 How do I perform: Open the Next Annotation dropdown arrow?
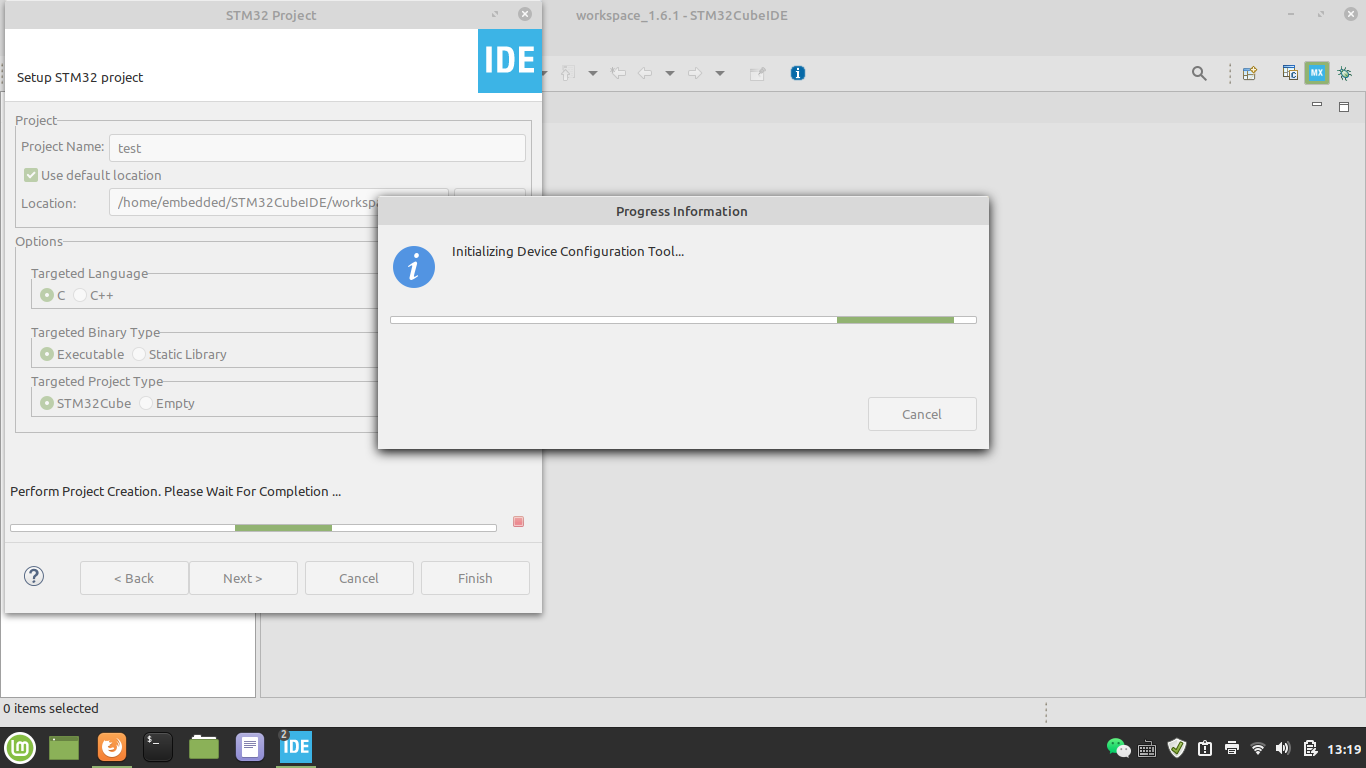click(x=592, y=73)
